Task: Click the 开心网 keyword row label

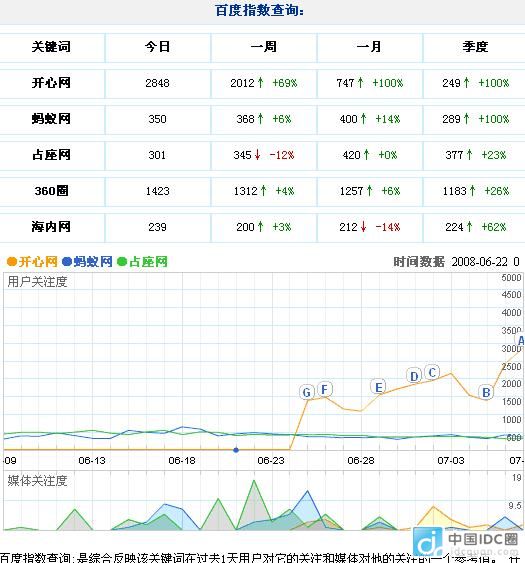Action: coord(51,83)
